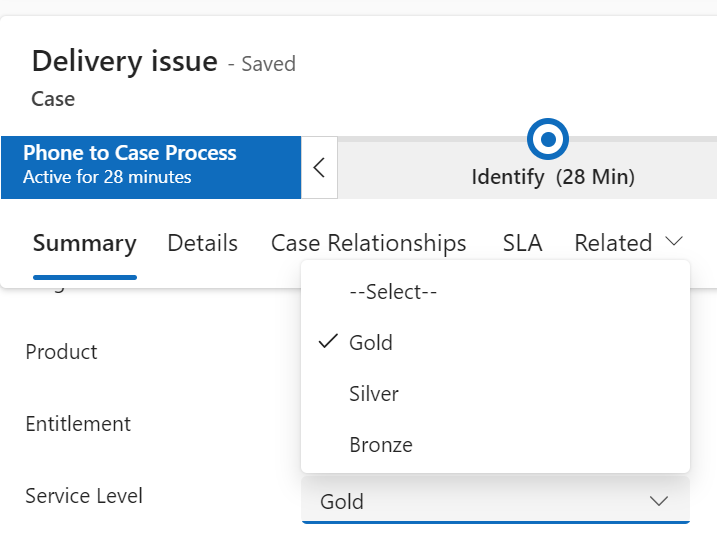717x534 pixels.
Task: Switch to the SLA tab
Action: [x=522, y=243]
